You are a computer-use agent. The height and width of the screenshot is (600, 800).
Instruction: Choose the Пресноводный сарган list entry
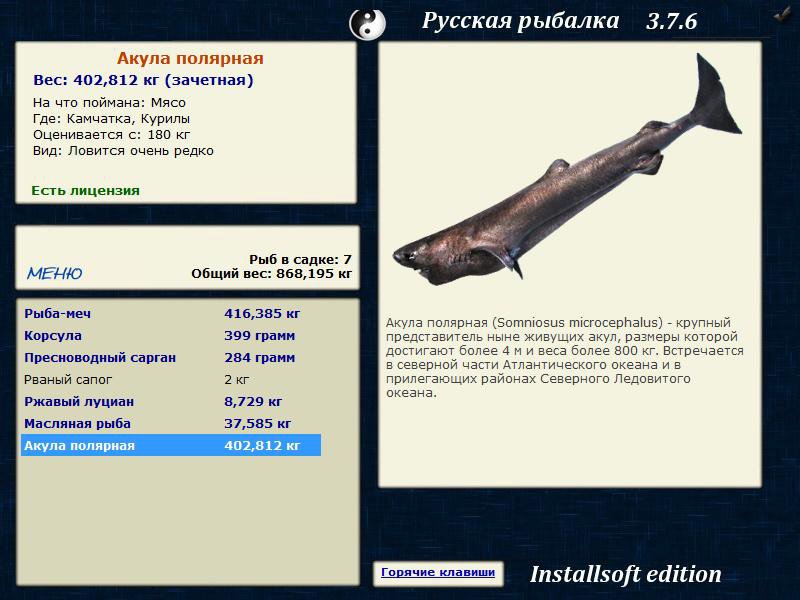pyautogui.click(x=171, y=357)
